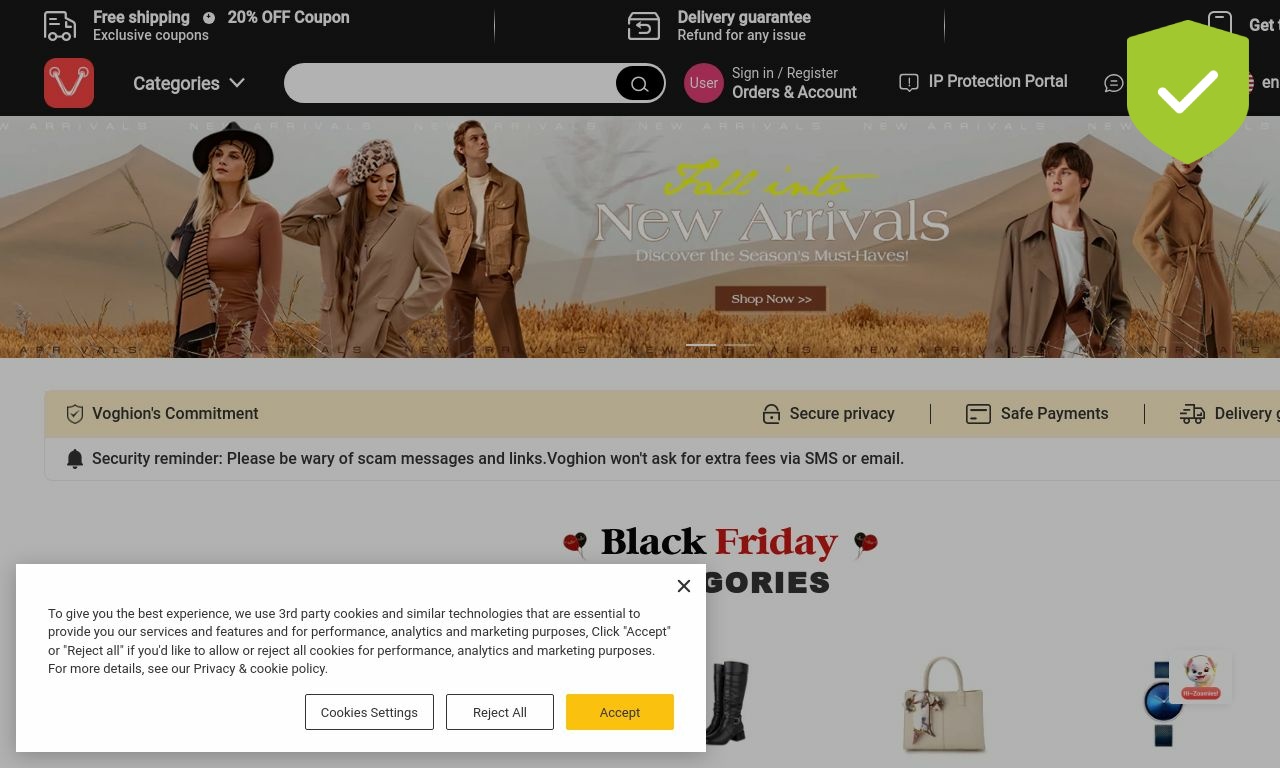Screen dimensions: 1280x768
Task: Click into the search input field
Action: [450, 83]
